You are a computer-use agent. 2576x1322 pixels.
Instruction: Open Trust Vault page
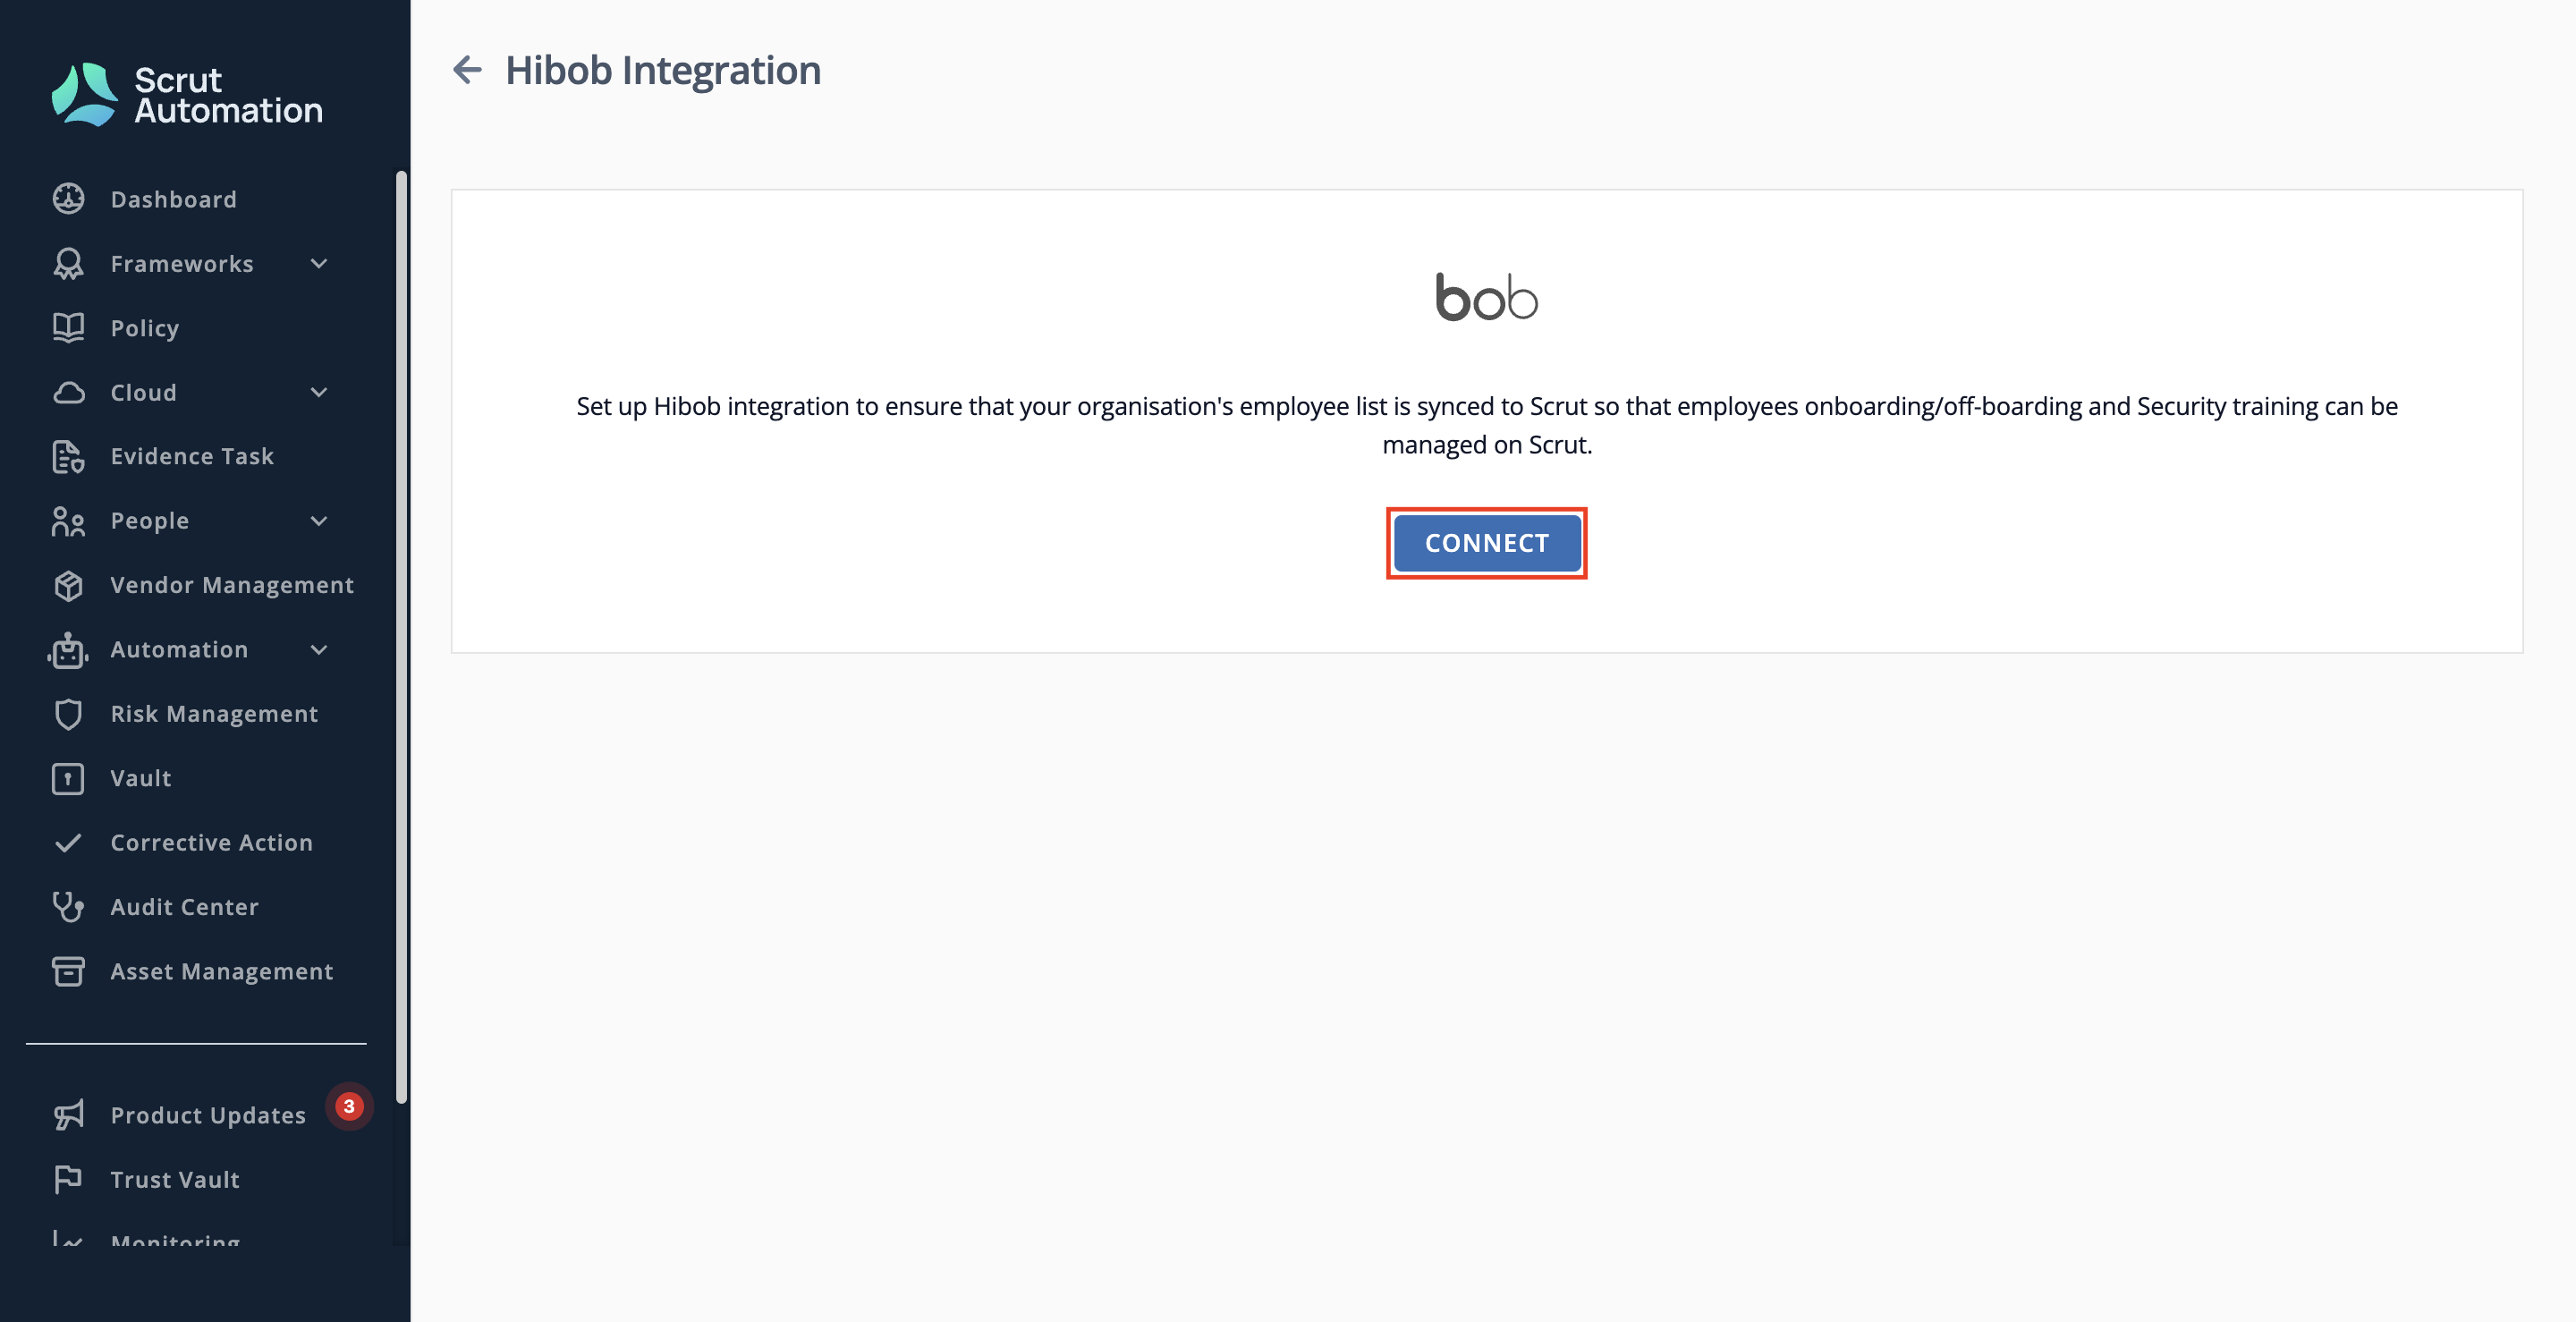point(175,1180)
